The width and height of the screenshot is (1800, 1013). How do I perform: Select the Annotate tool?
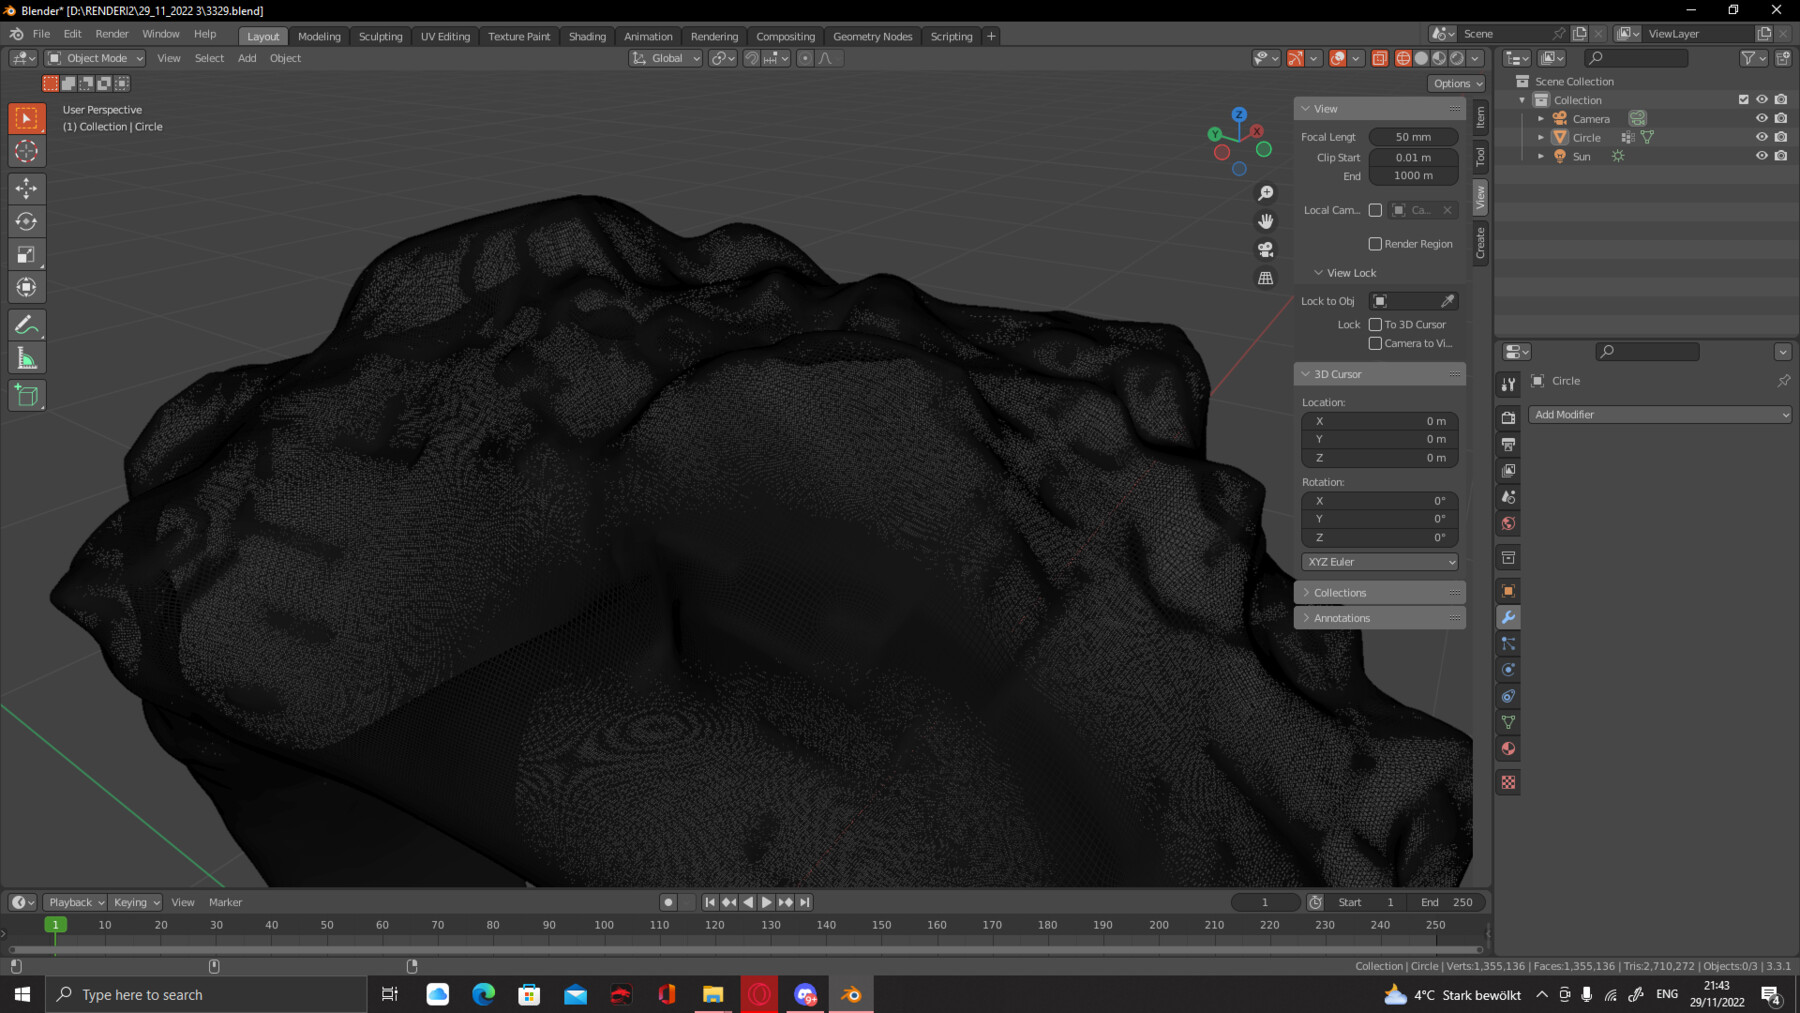pyautogui.click(x=26, y=323)
